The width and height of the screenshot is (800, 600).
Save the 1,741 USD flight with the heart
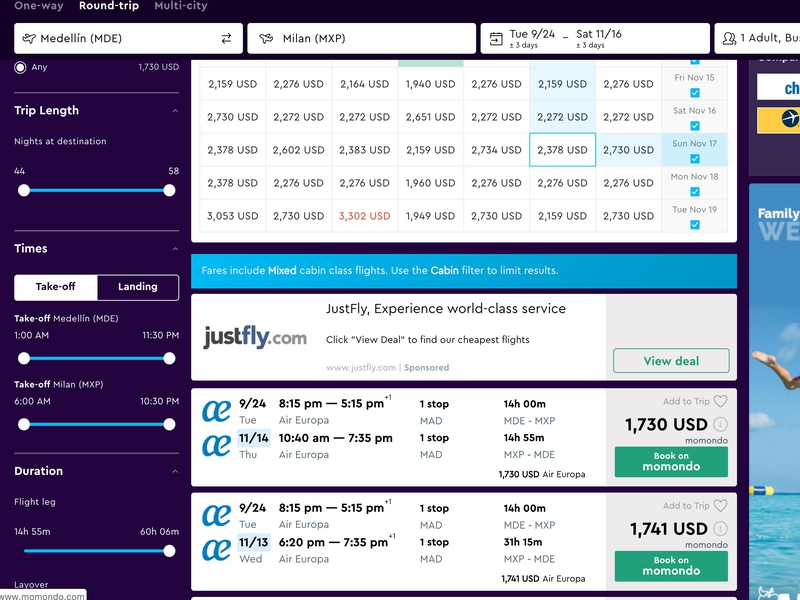pos(720,506)
